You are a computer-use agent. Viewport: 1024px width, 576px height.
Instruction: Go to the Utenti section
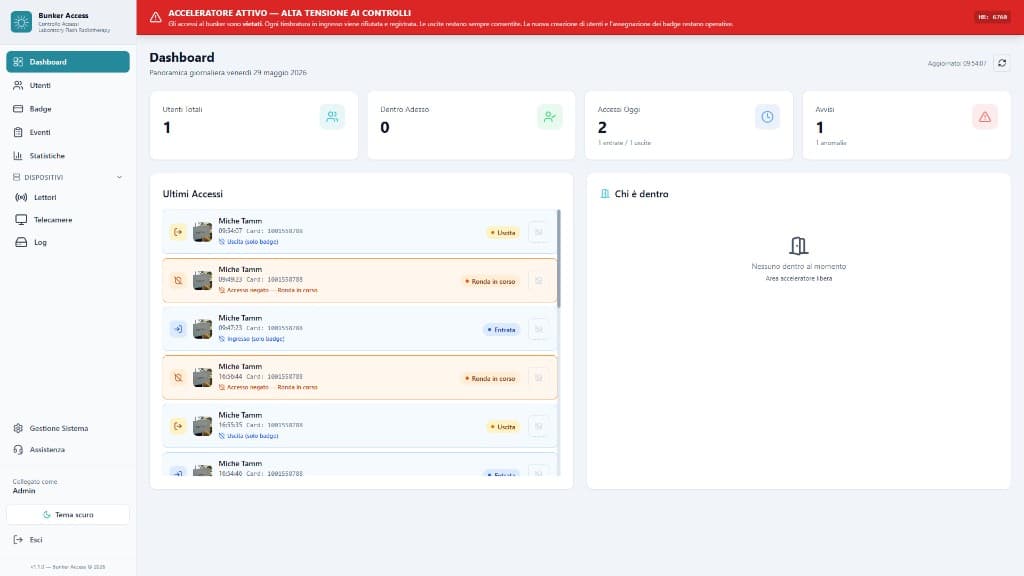pos(68,86)
